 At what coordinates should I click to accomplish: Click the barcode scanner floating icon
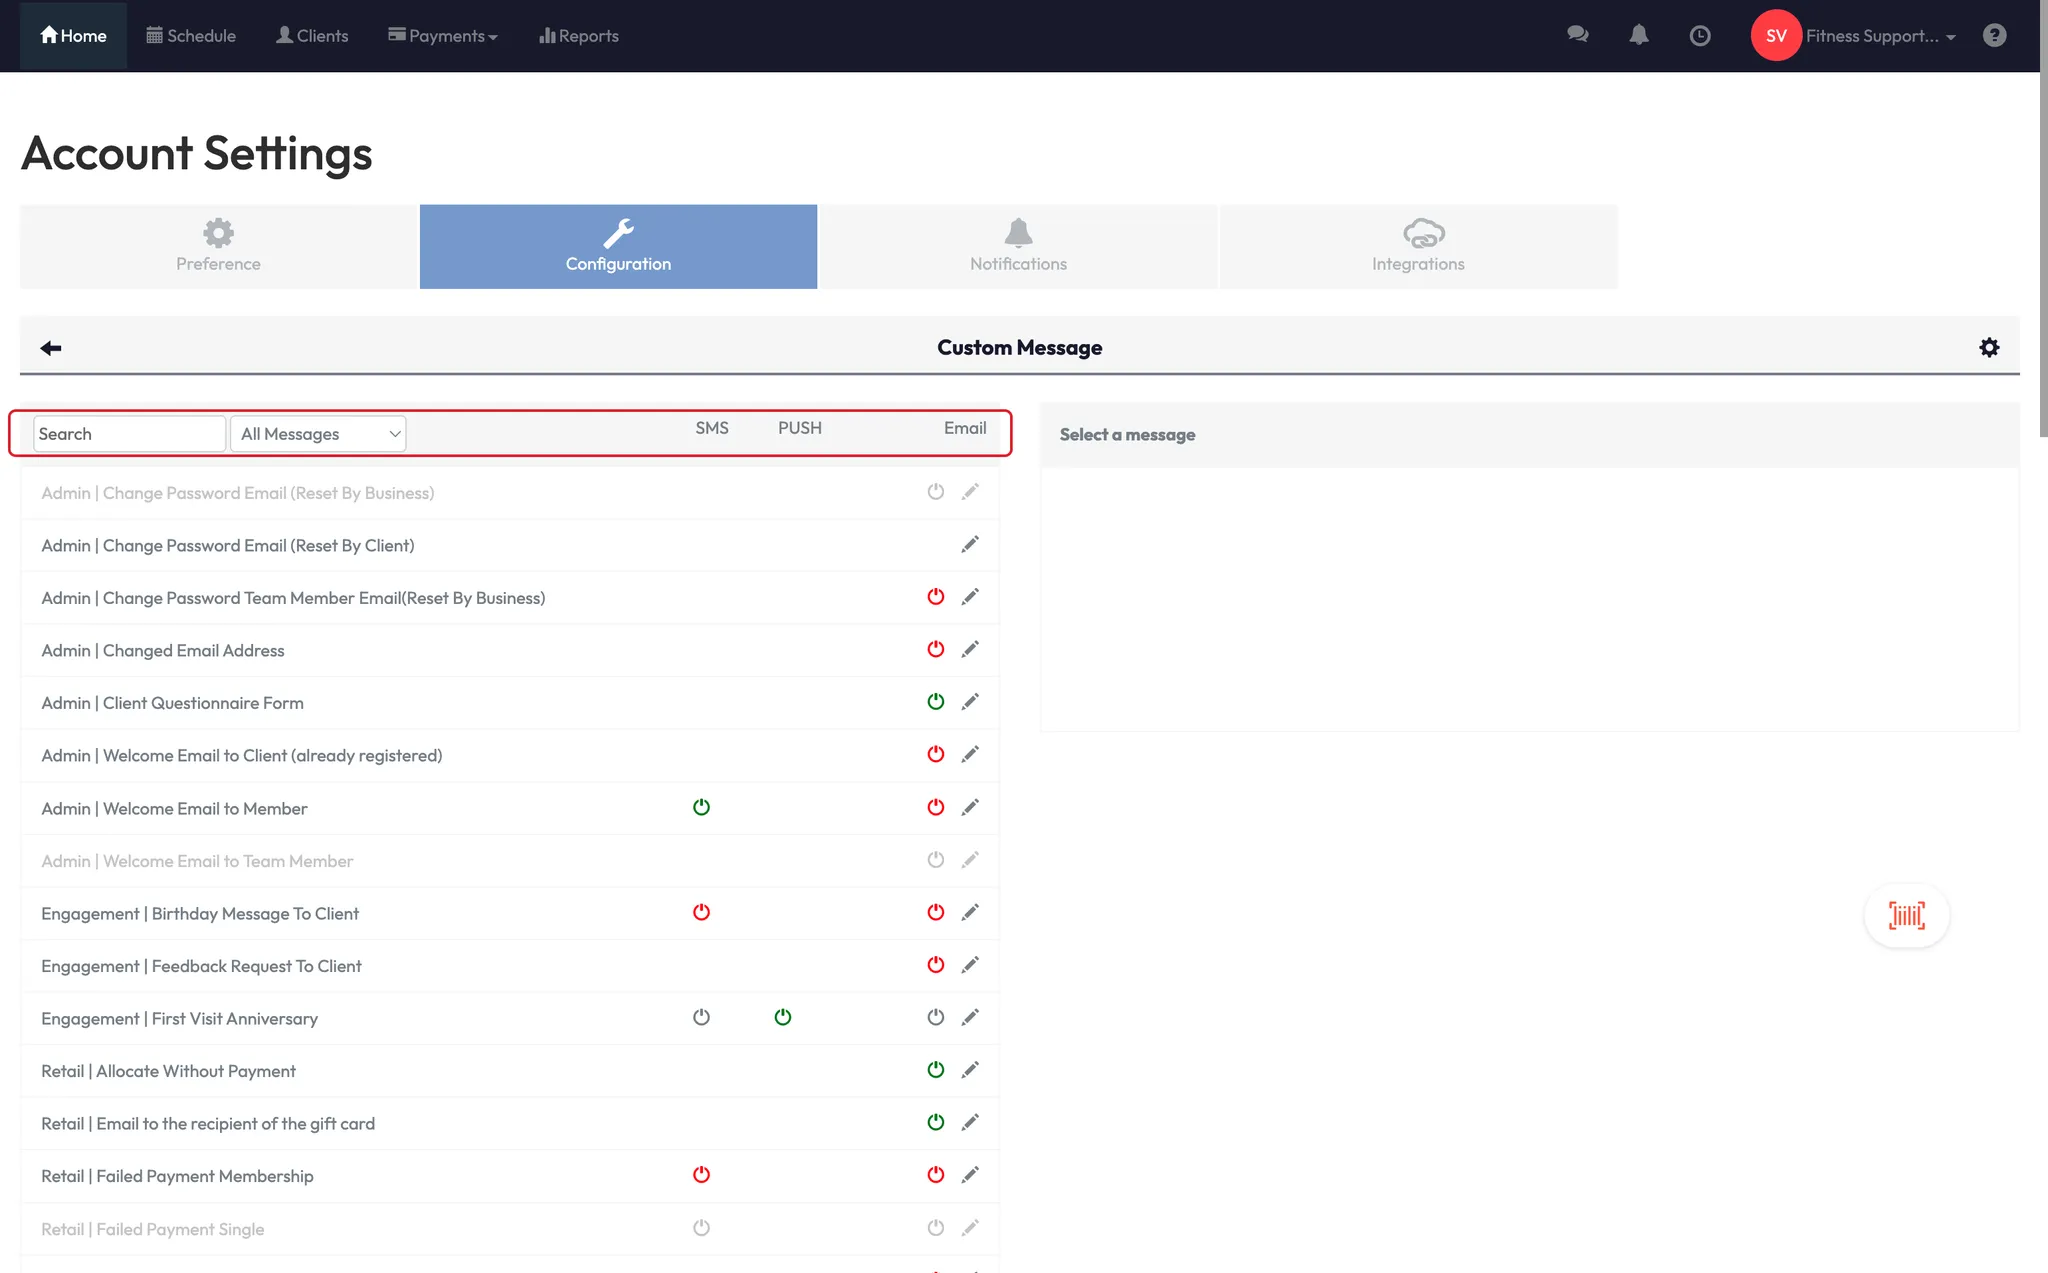(x=1906, y=915)
